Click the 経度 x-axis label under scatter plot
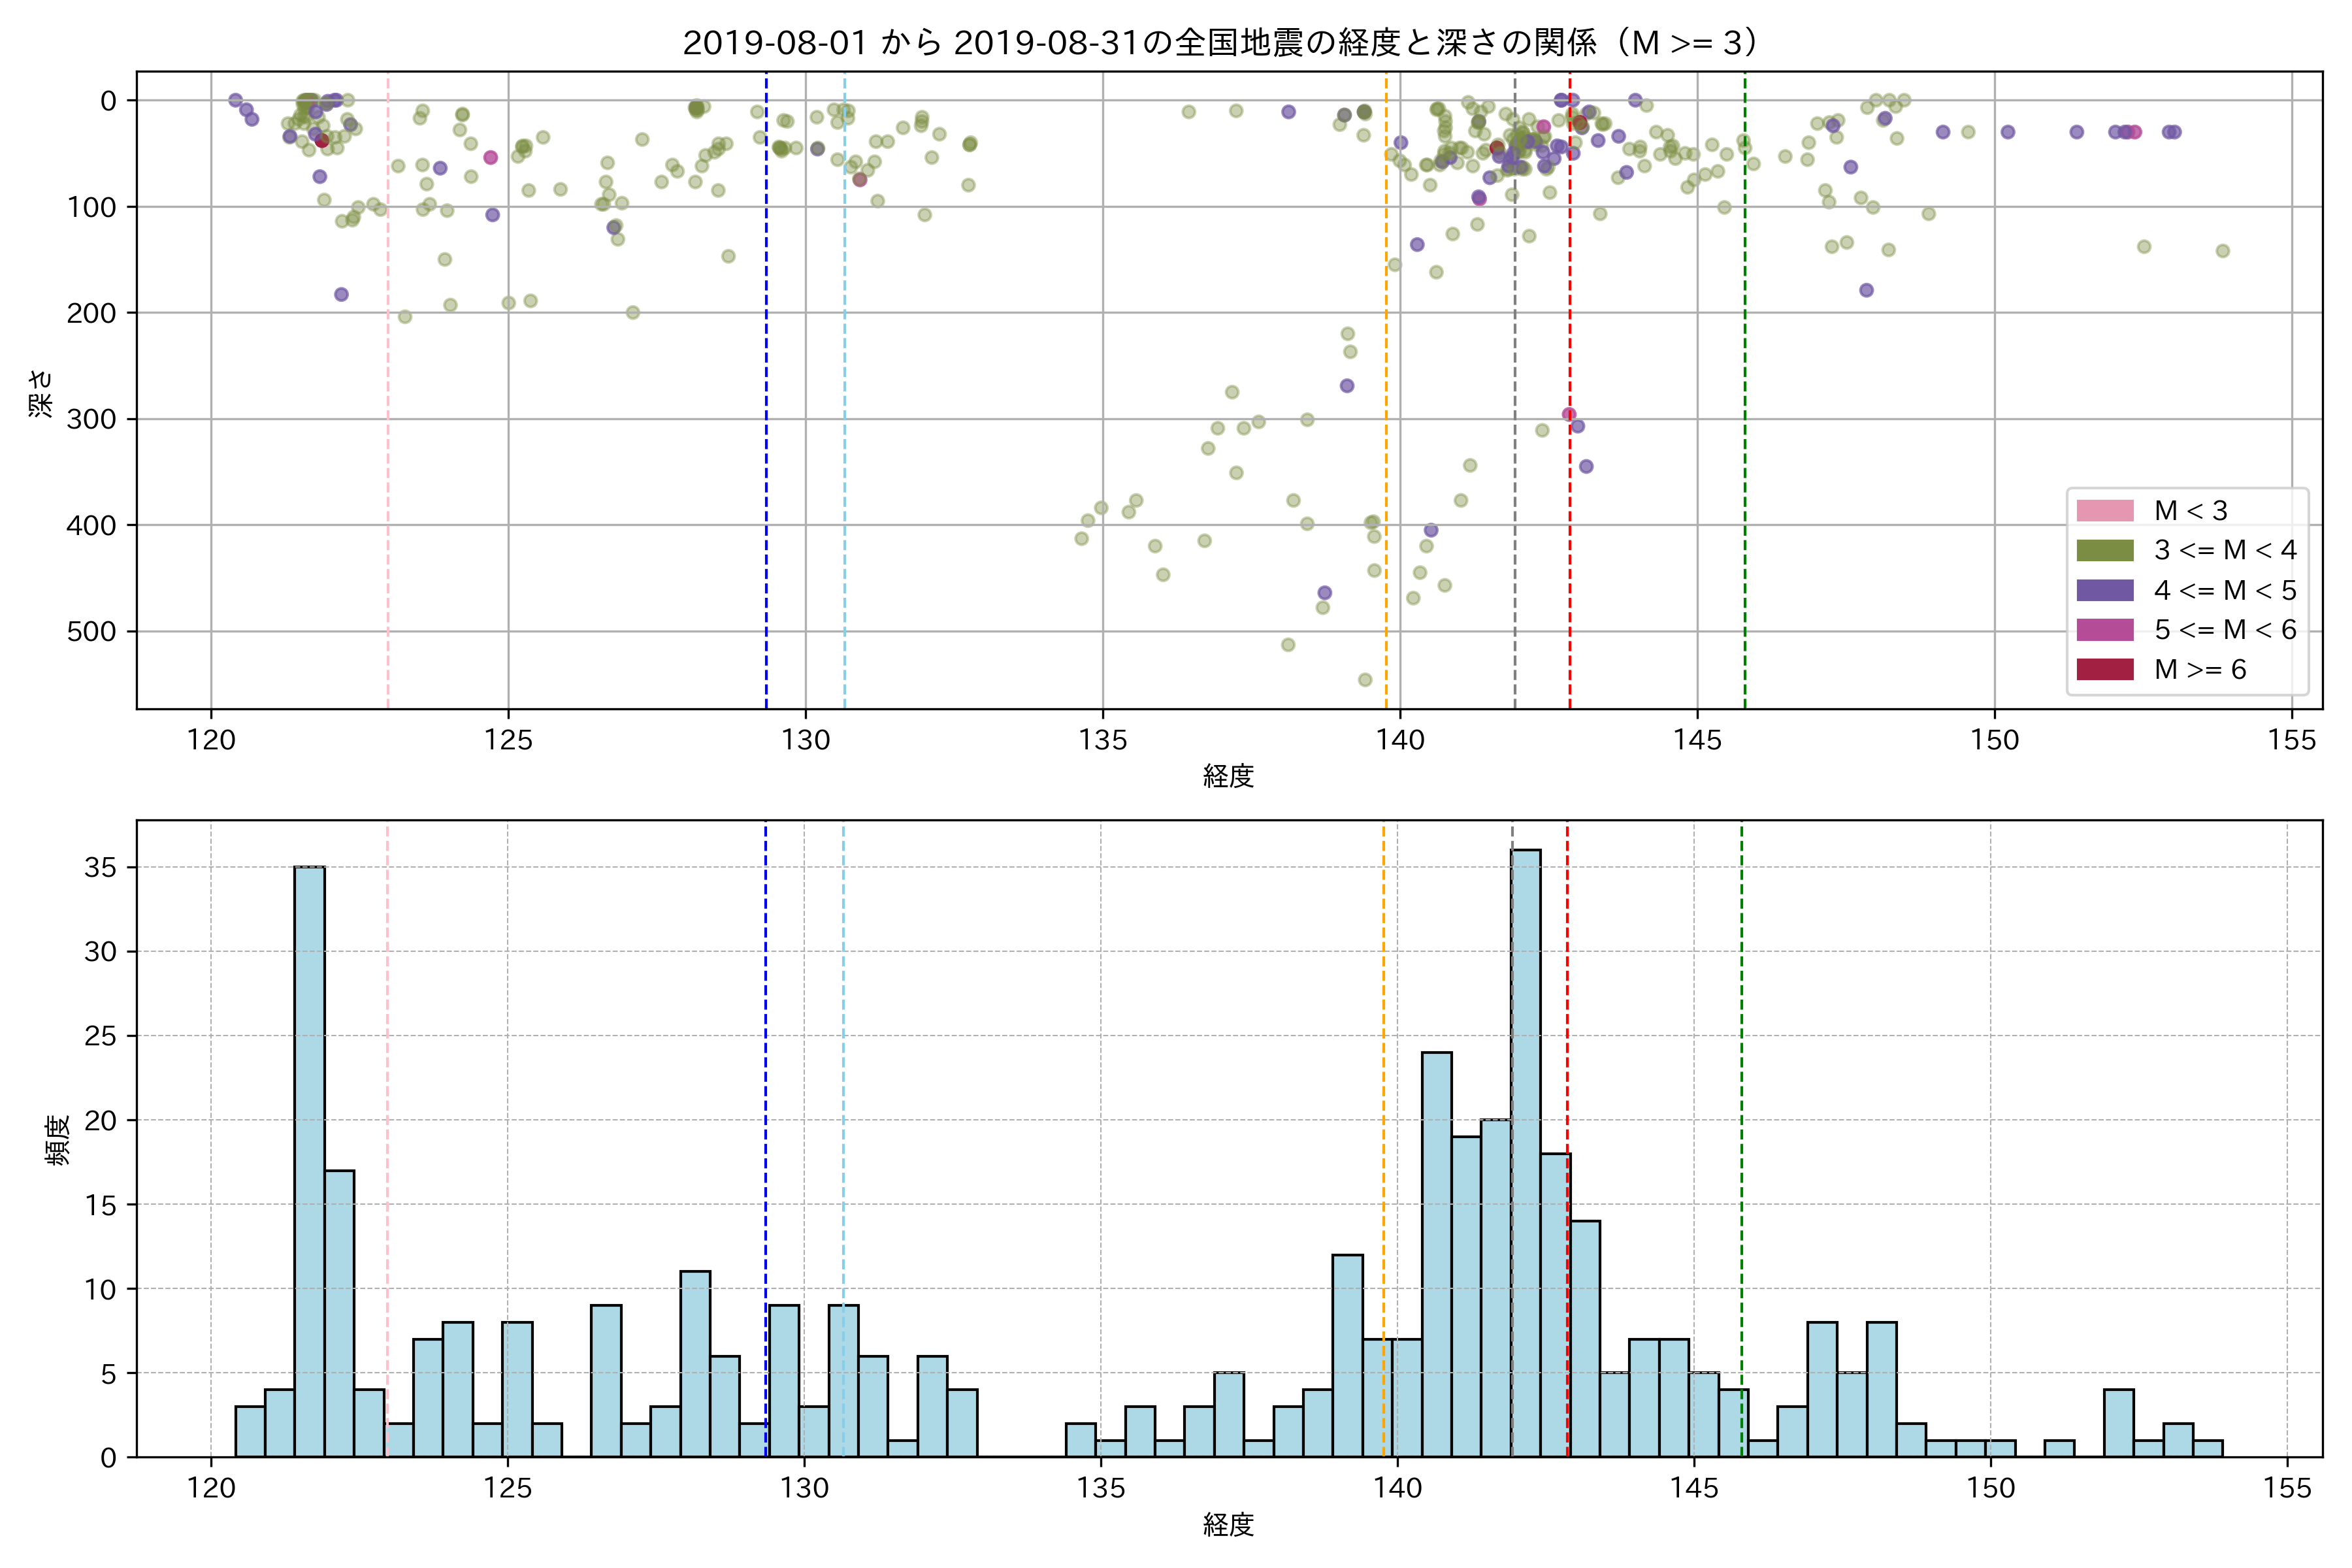2352x1568 pixels. pyautogui.click(x=1228, y=776)
